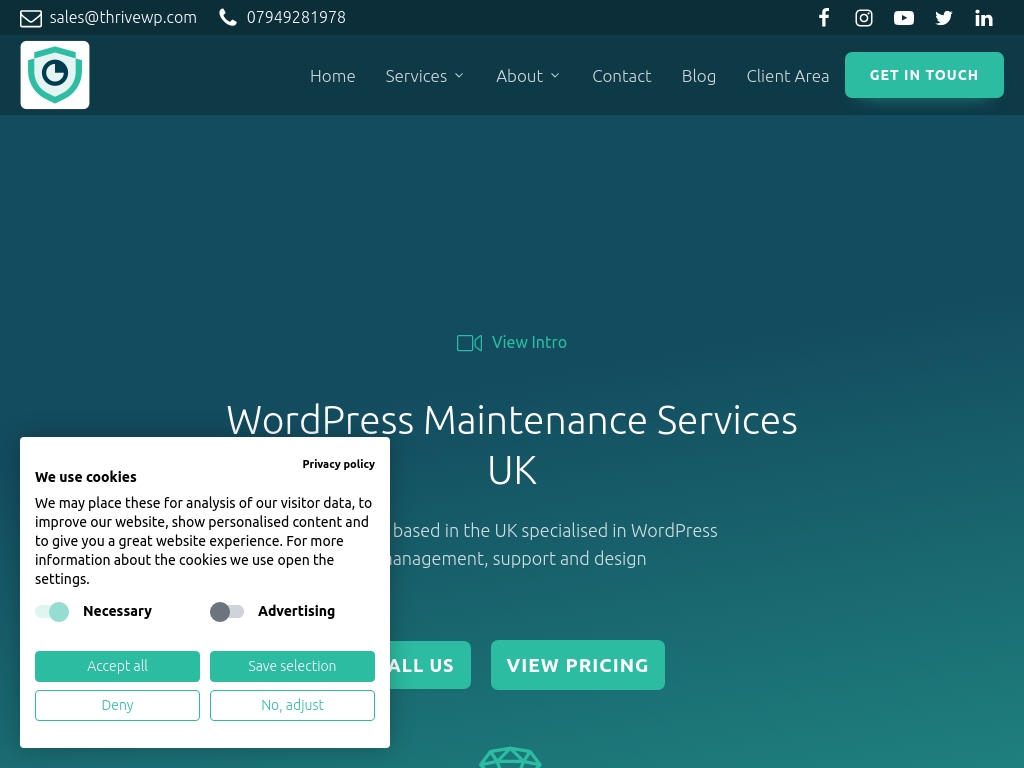1024x768 pixels.
Task: Open the Blog page
Action: point(699,76)
